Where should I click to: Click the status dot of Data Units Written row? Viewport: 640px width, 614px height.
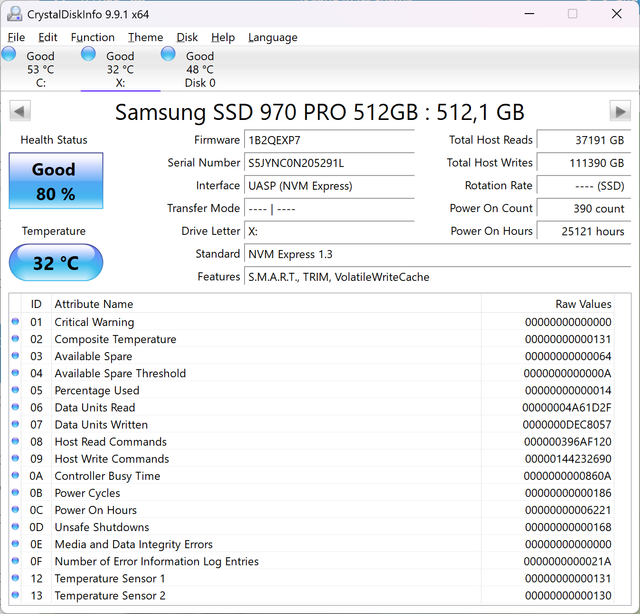pos(15,424)
